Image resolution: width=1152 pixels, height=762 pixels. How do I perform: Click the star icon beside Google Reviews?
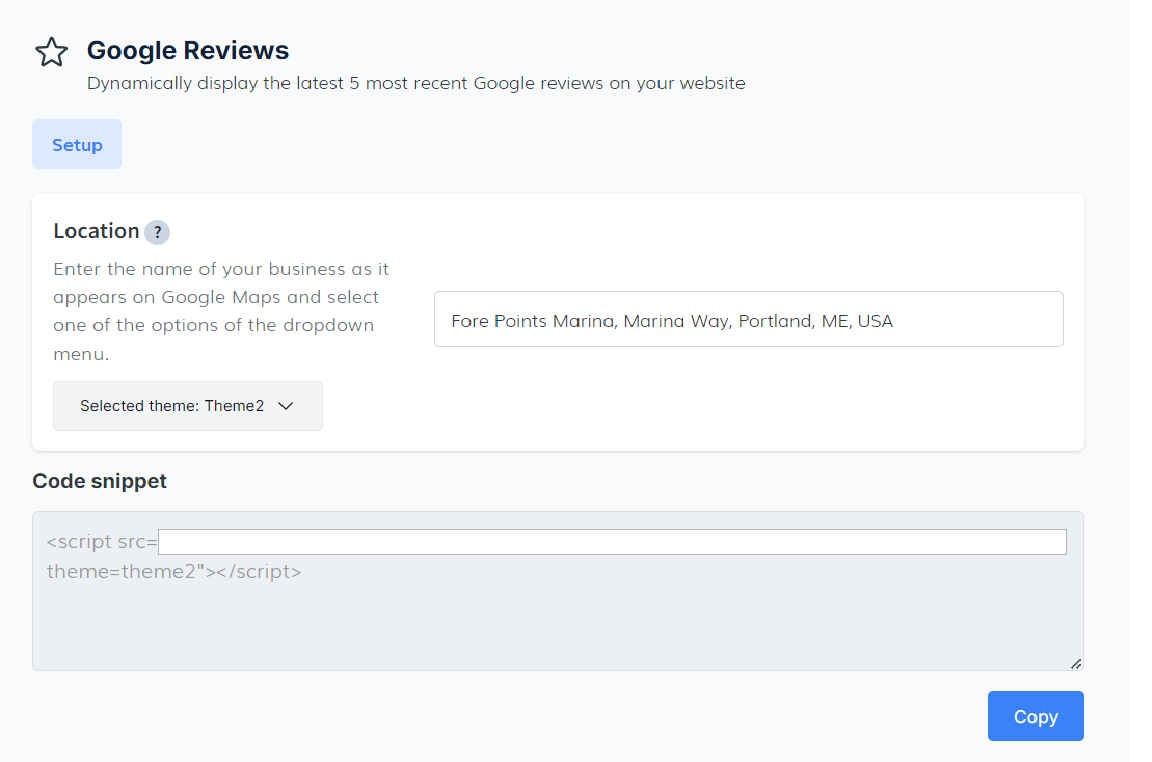(51, 52)
